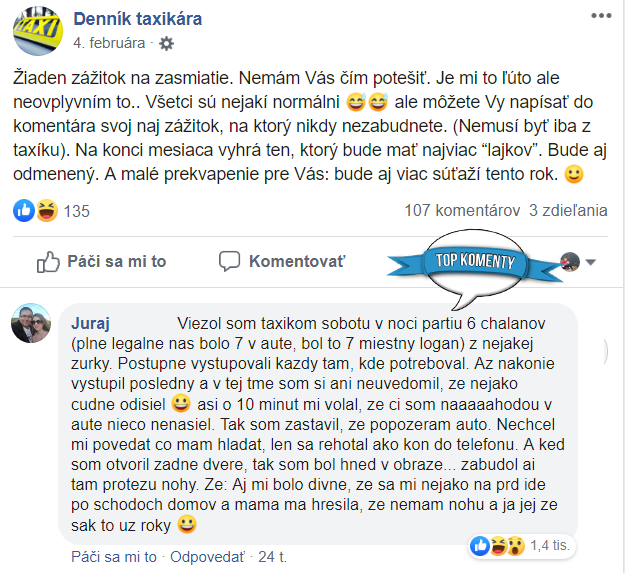The width and height of the screenshot is (625, 573).
Task: Open the 135 reactions count list
Action: point(77,211)
